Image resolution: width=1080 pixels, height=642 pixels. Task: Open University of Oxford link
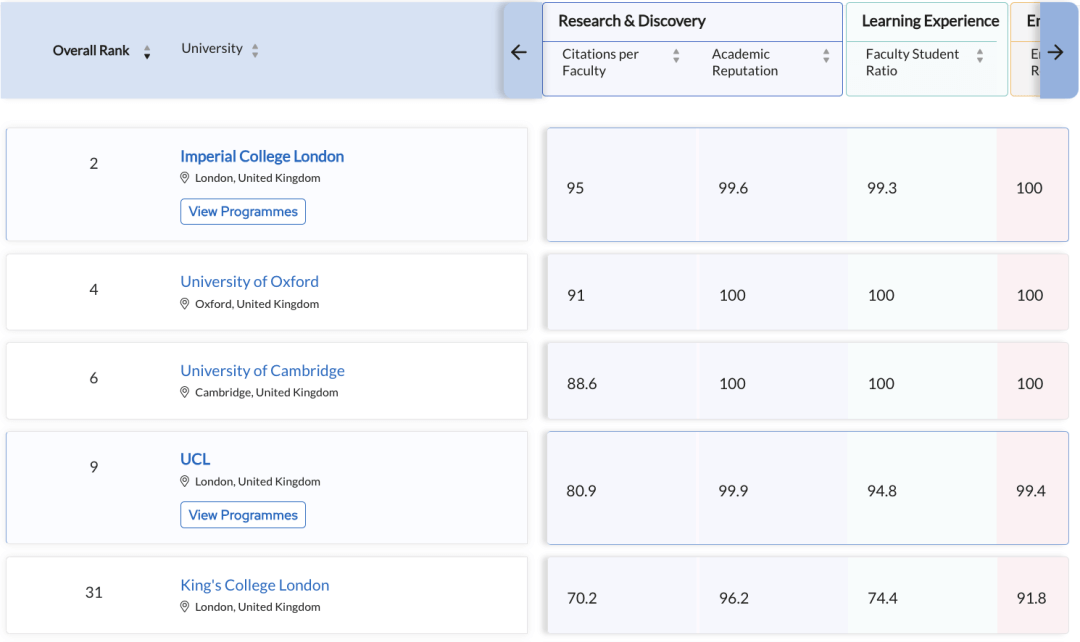[249, 282]
